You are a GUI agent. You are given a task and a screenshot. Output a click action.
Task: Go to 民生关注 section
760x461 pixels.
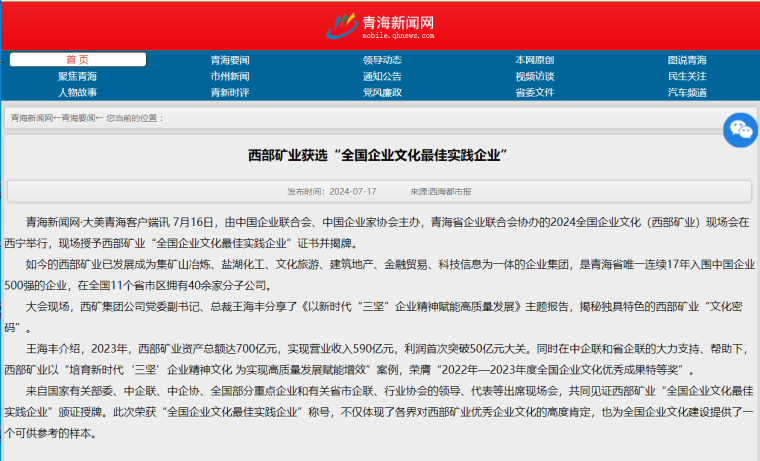[687, 76]
